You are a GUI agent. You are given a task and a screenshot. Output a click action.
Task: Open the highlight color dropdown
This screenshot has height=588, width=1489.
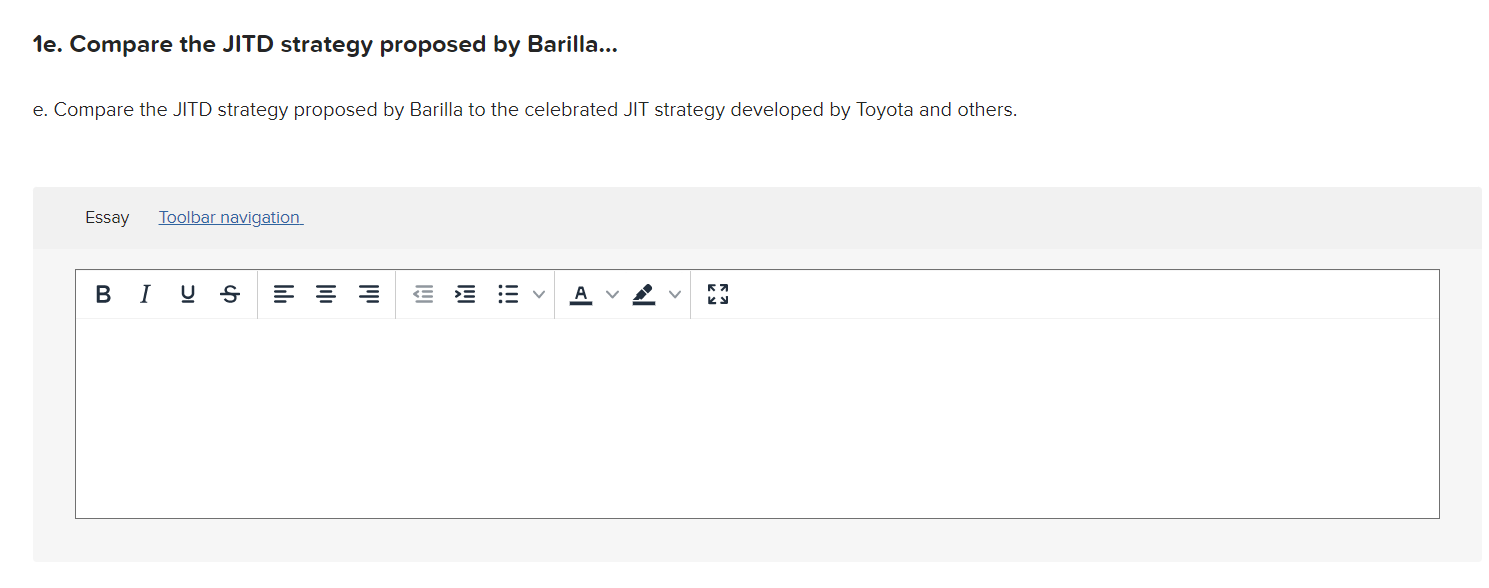(675, 294)
